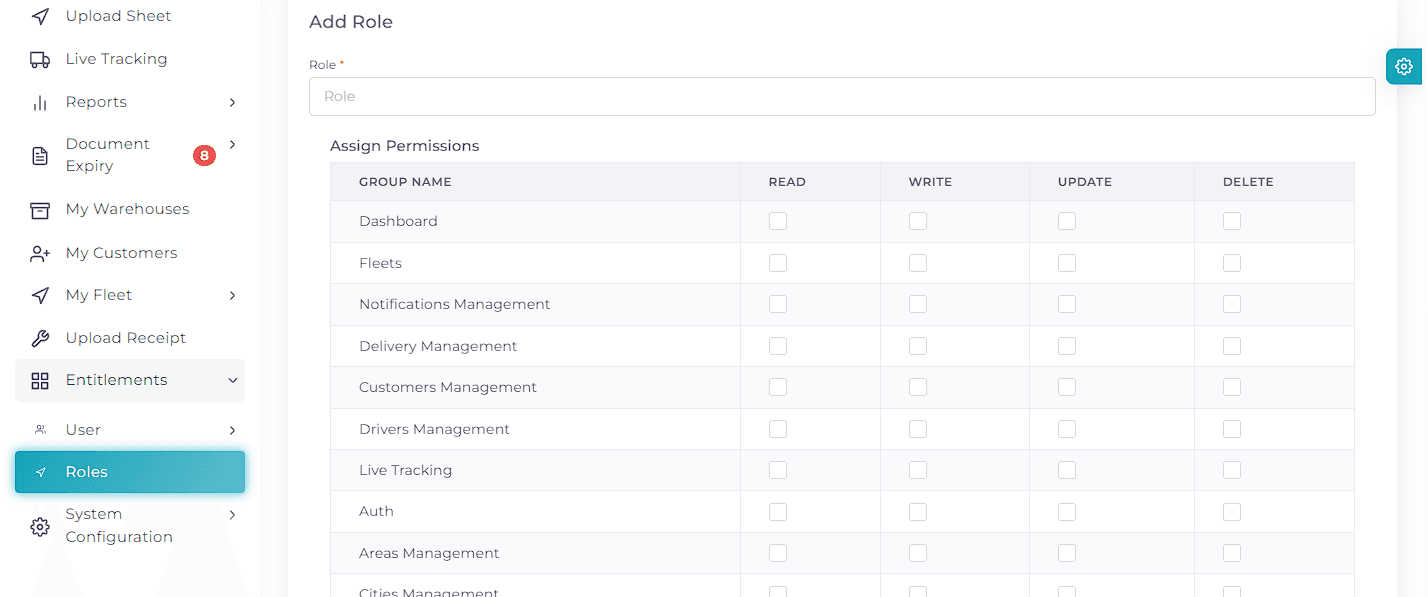Click the Reports bar chart icon
Screen dimensions: 1428x597
[40, 102]
